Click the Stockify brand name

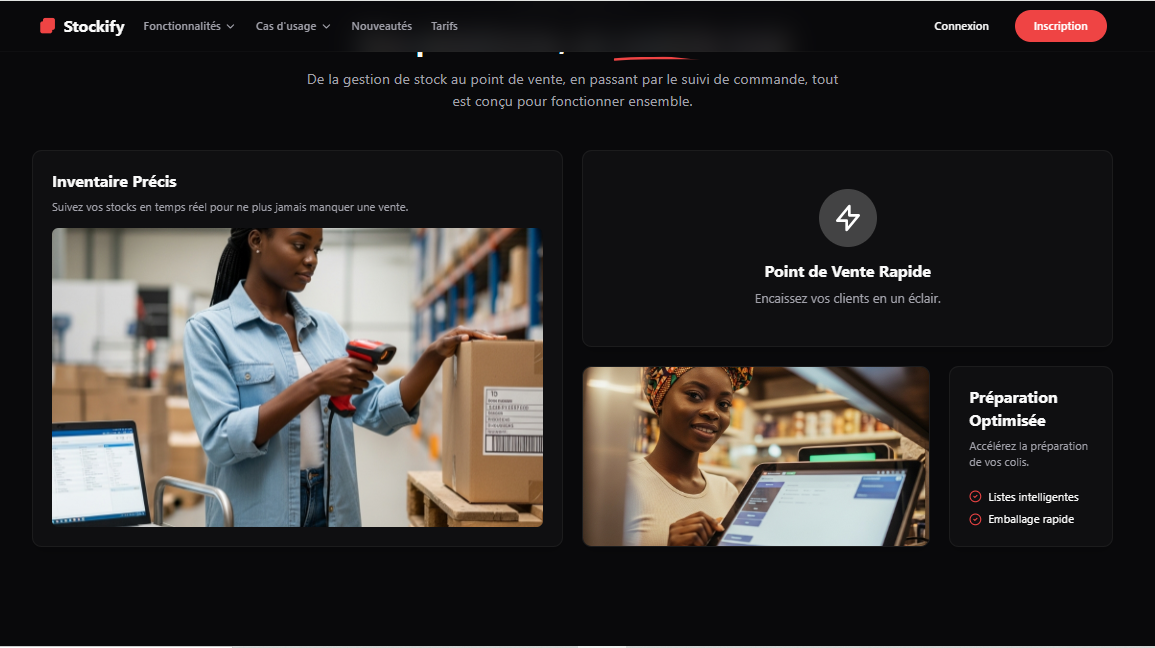click(x=94, y=27)
